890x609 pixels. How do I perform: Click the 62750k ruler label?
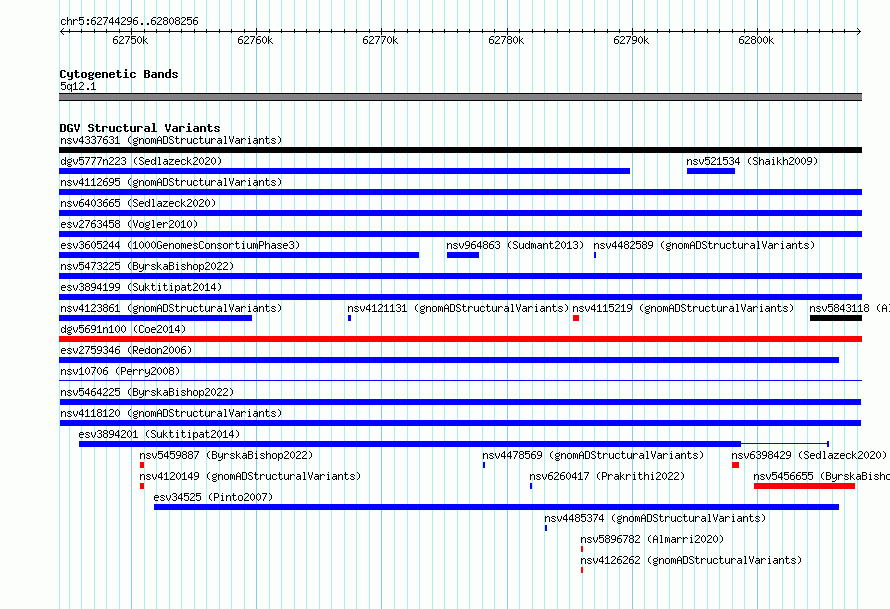(x=130, y=40)
